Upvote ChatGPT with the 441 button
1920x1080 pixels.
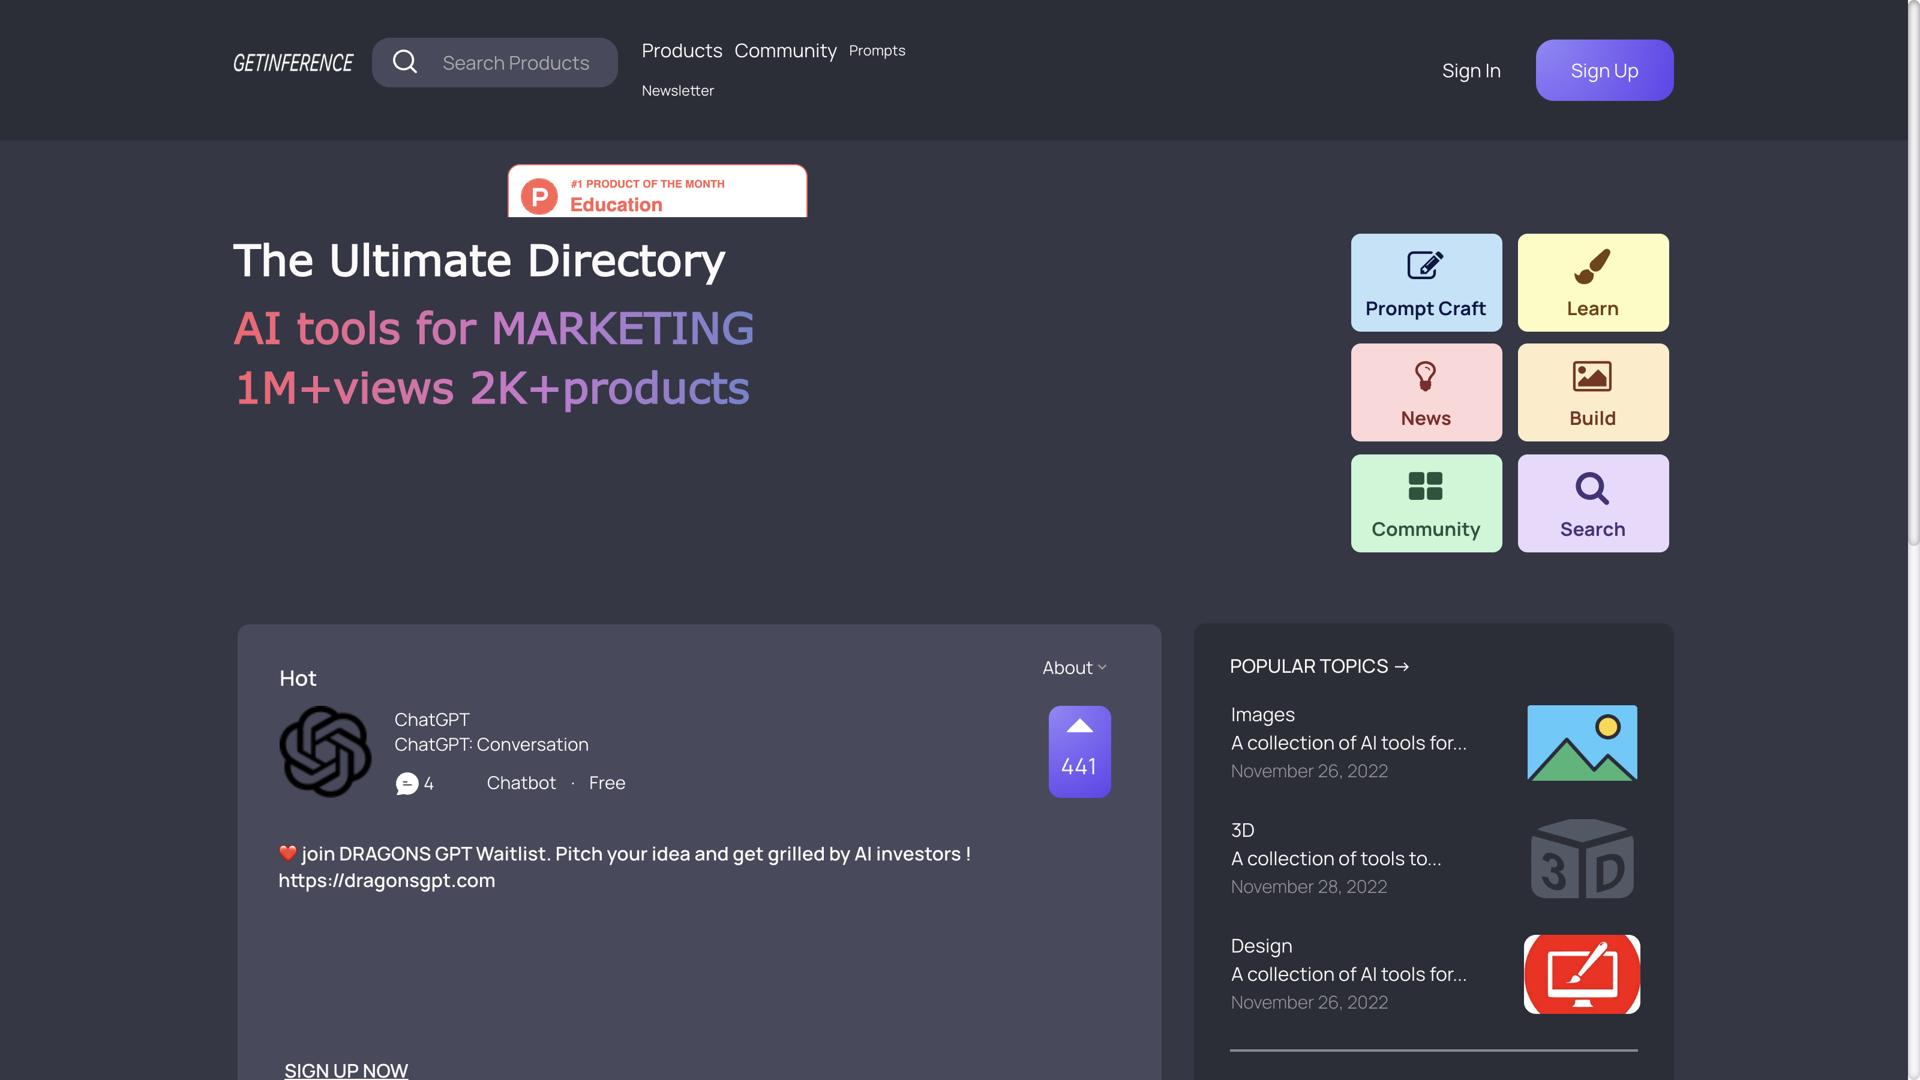(x=1079, y=751)
